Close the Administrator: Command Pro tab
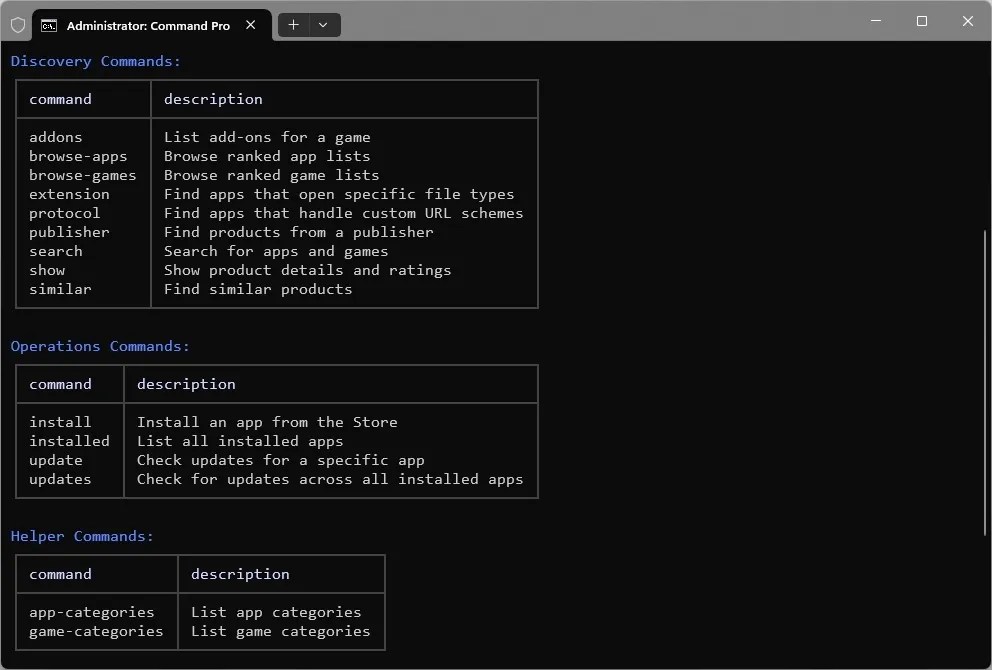The image size is (992, 670). tap(250, 25)
